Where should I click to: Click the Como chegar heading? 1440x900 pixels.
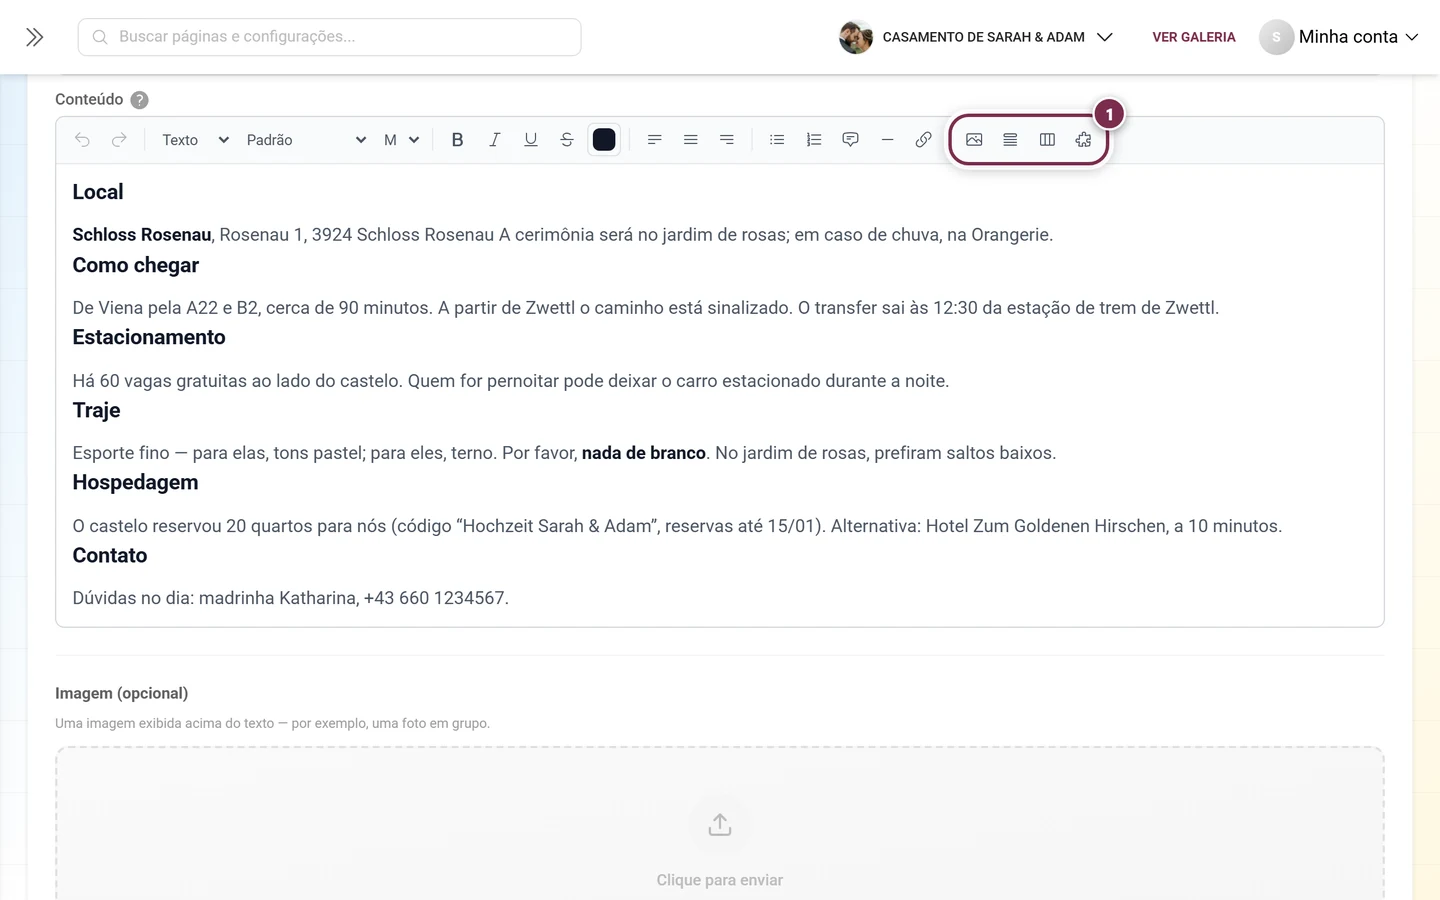click(136, 265)
